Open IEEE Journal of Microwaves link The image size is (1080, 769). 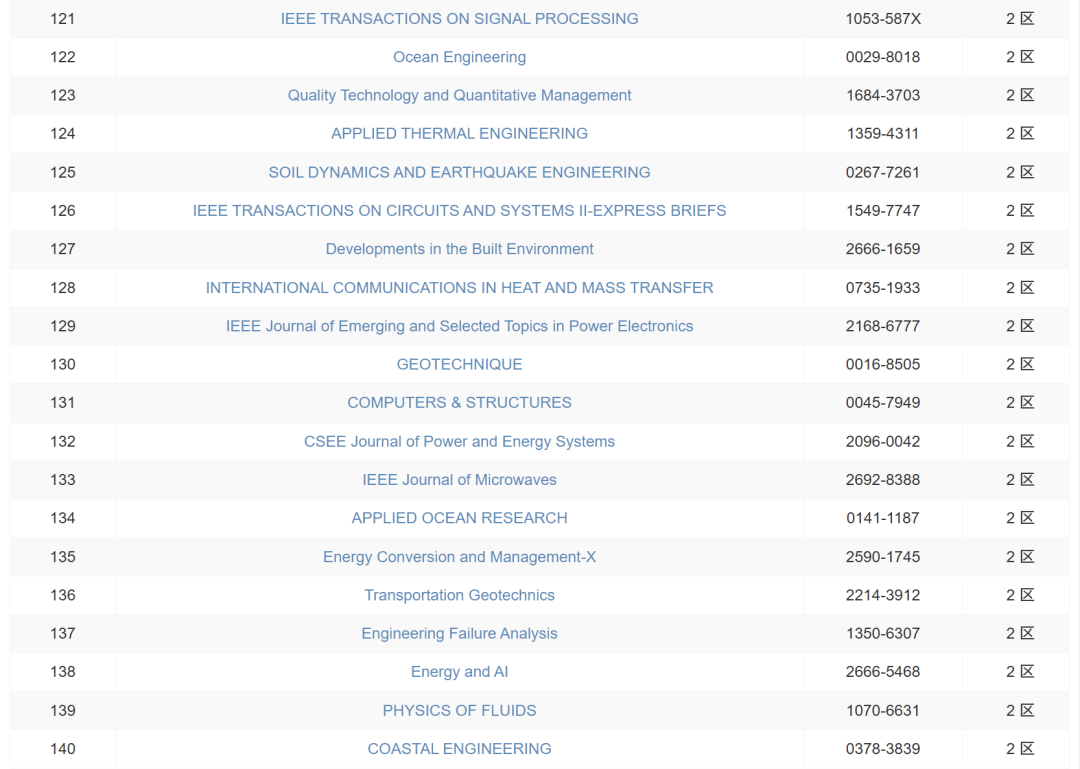coord(459,480)
